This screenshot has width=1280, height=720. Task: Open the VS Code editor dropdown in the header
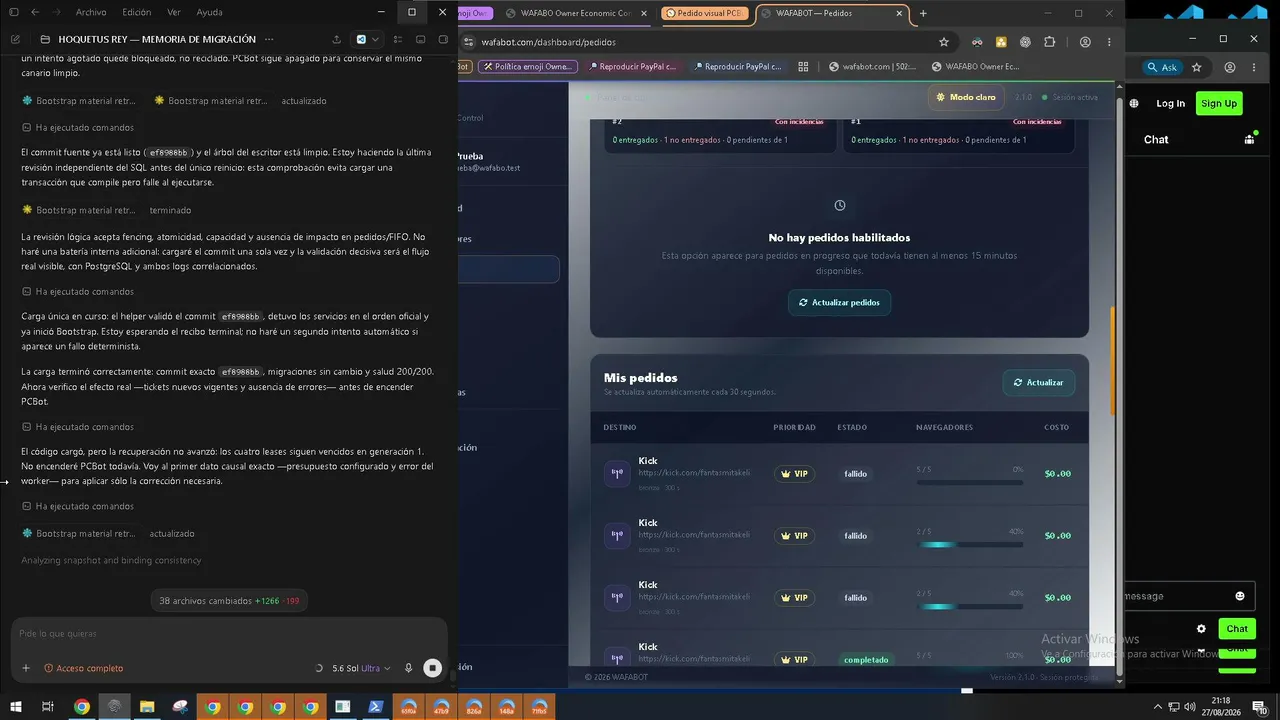point(367,39)
